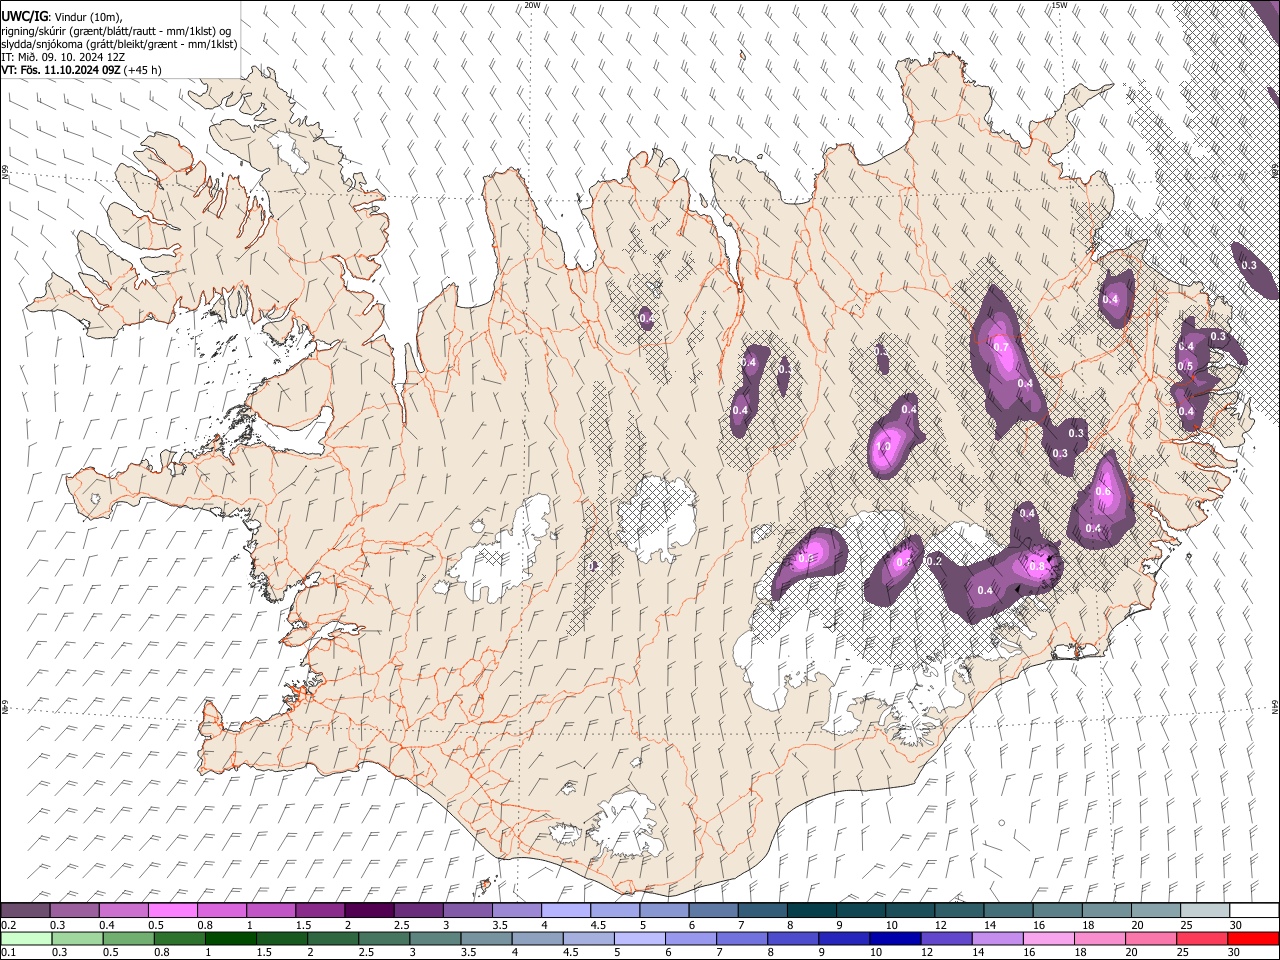The image size is (1280, 960).
Task: Select the grey-purple 0.2 snow legend swatch
Action: [x=25, y=911]
